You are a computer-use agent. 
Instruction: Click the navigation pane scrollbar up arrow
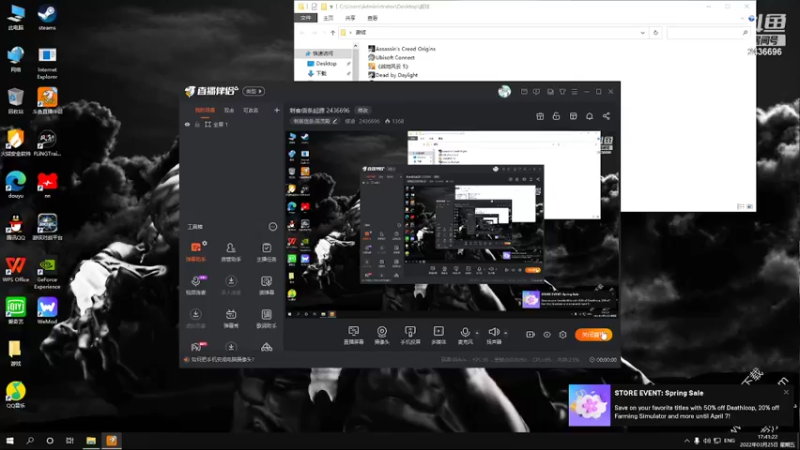tap(356, 46)
